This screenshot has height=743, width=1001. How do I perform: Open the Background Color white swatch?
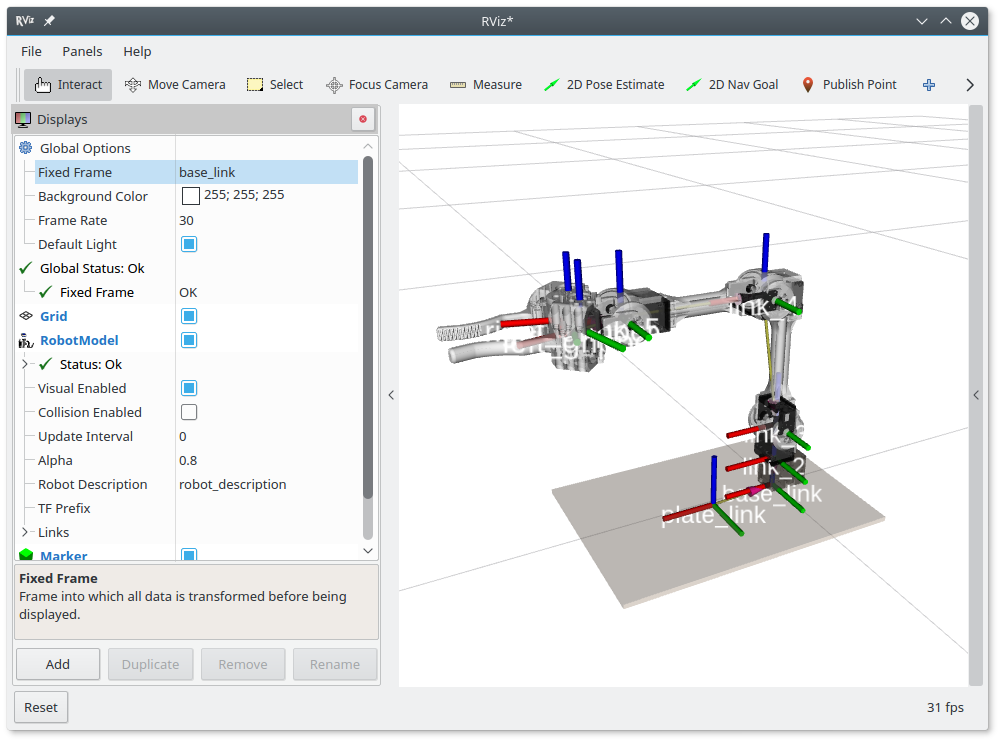(190, 196)
